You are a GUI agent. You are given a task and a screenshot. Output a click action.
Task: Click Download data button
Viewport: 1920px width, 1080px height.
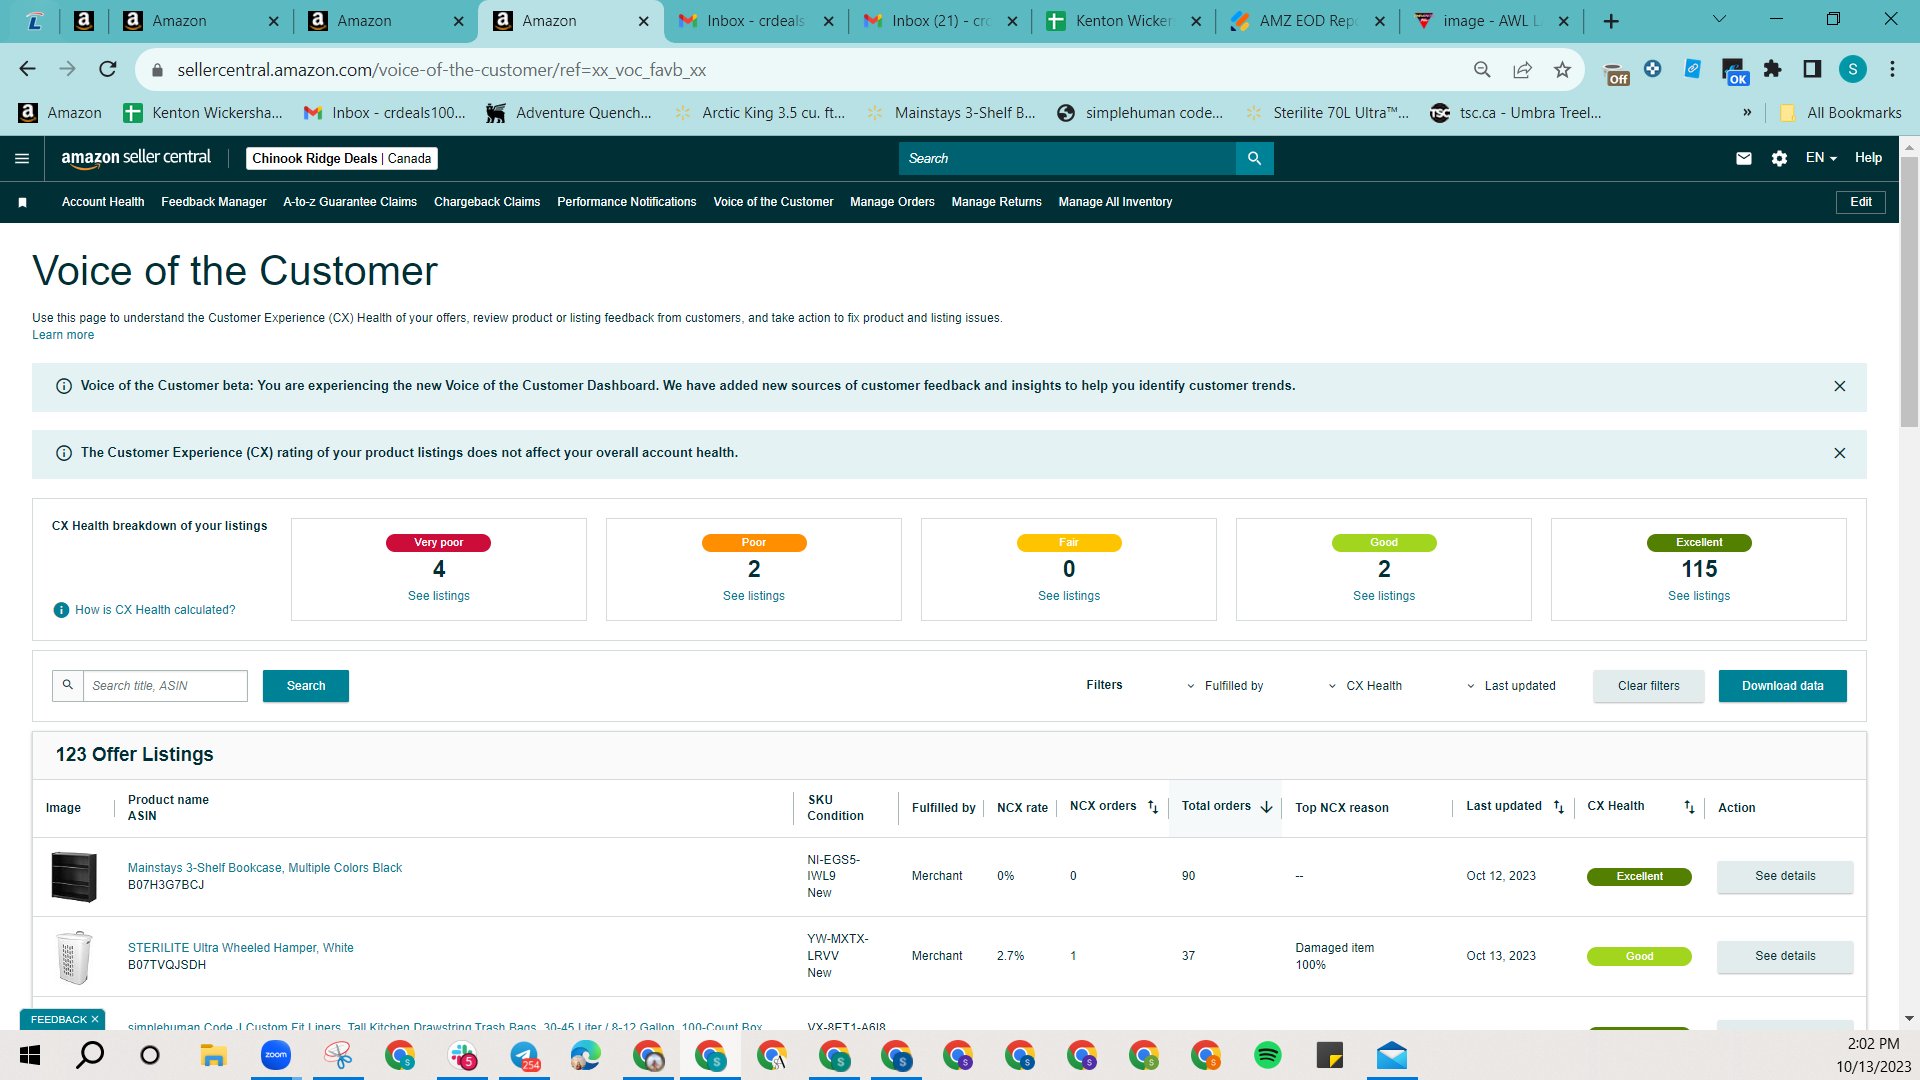(x=1783, y=686)
